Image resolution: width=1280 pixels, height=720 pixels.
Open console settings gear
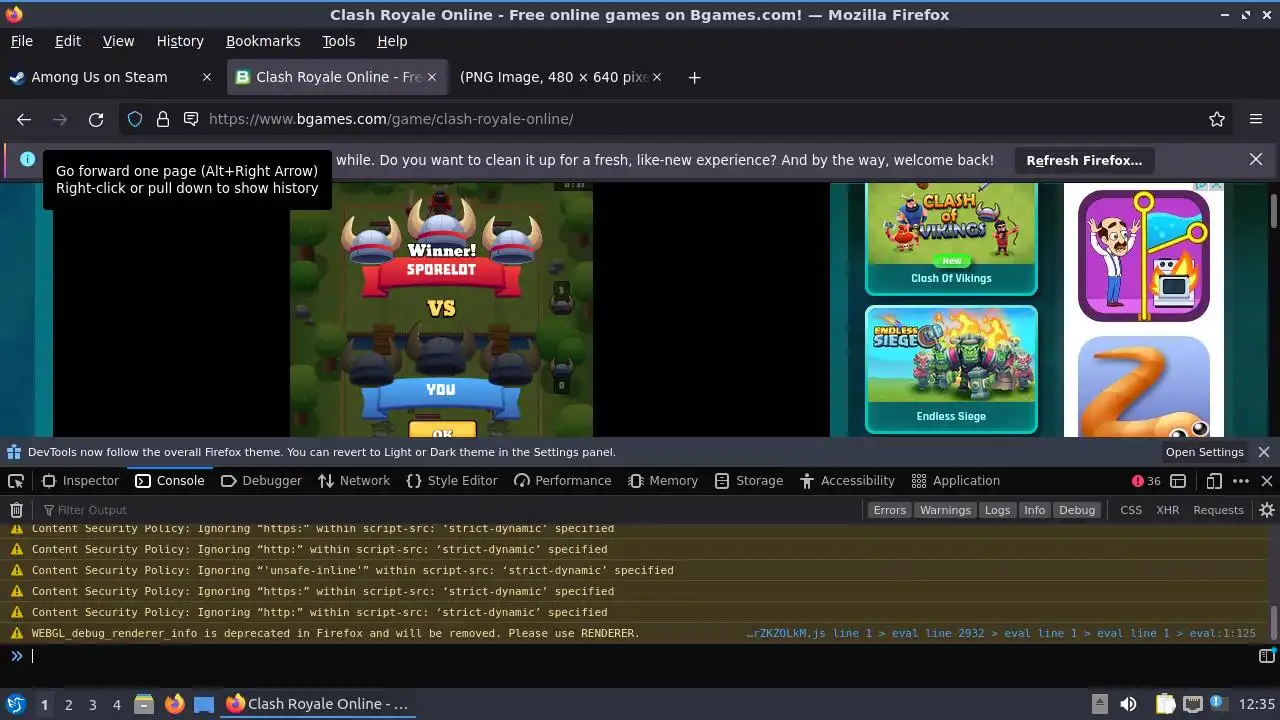click(x=1267, y=510)
